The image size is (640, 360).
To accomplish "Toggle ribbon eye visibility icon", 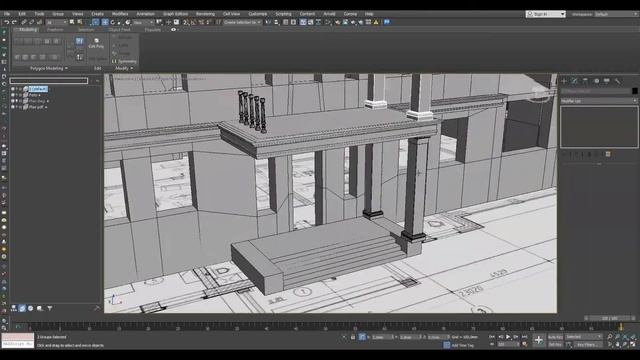I will (173, 30).
